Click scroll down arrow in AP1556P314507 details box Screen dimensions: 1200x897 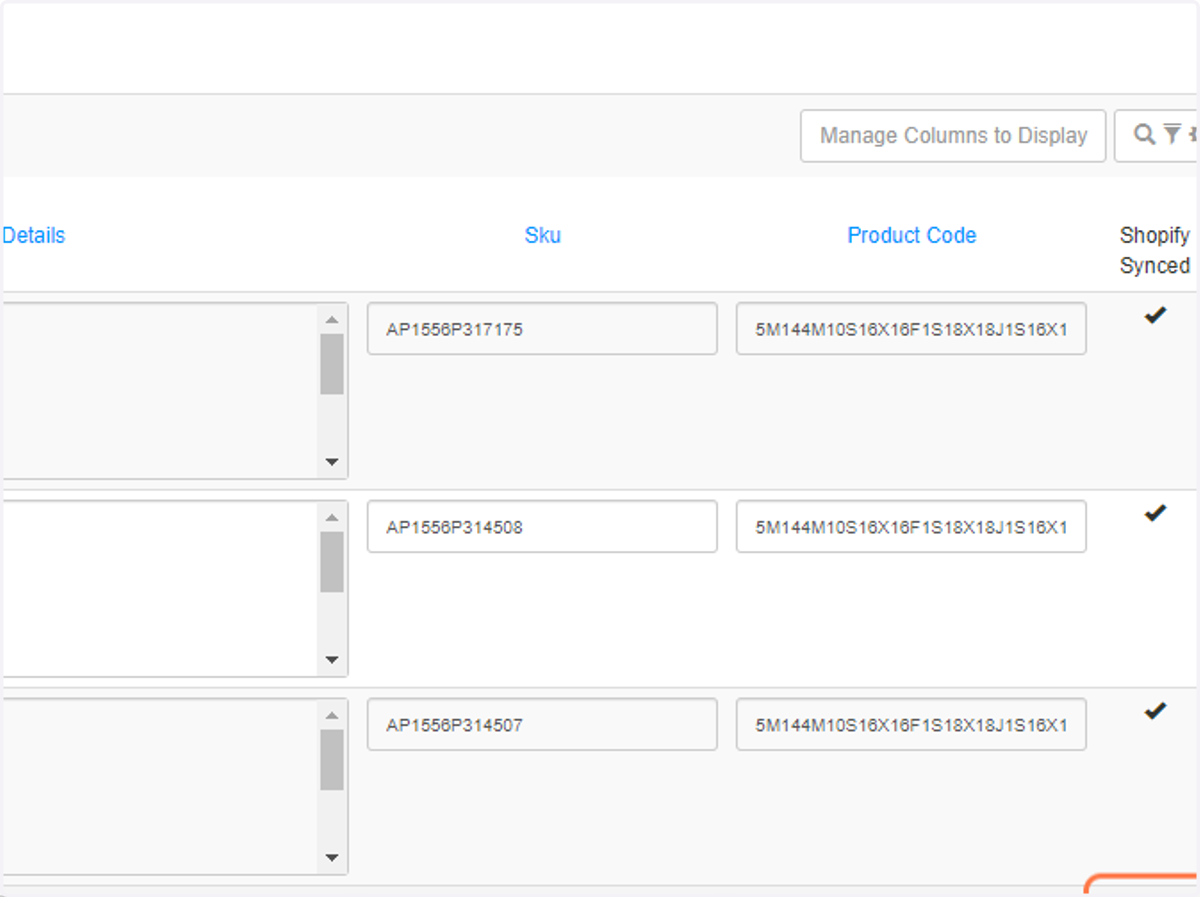click(x=332, y=859)
